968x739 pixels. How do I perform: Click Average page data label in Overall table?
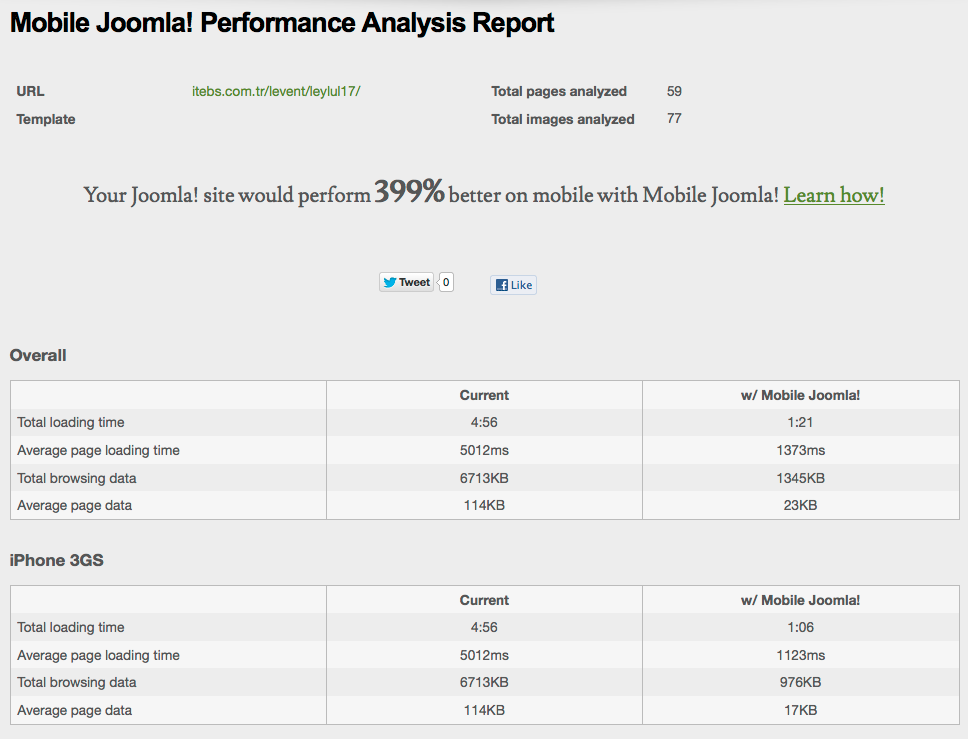click(x=75, y=505)
